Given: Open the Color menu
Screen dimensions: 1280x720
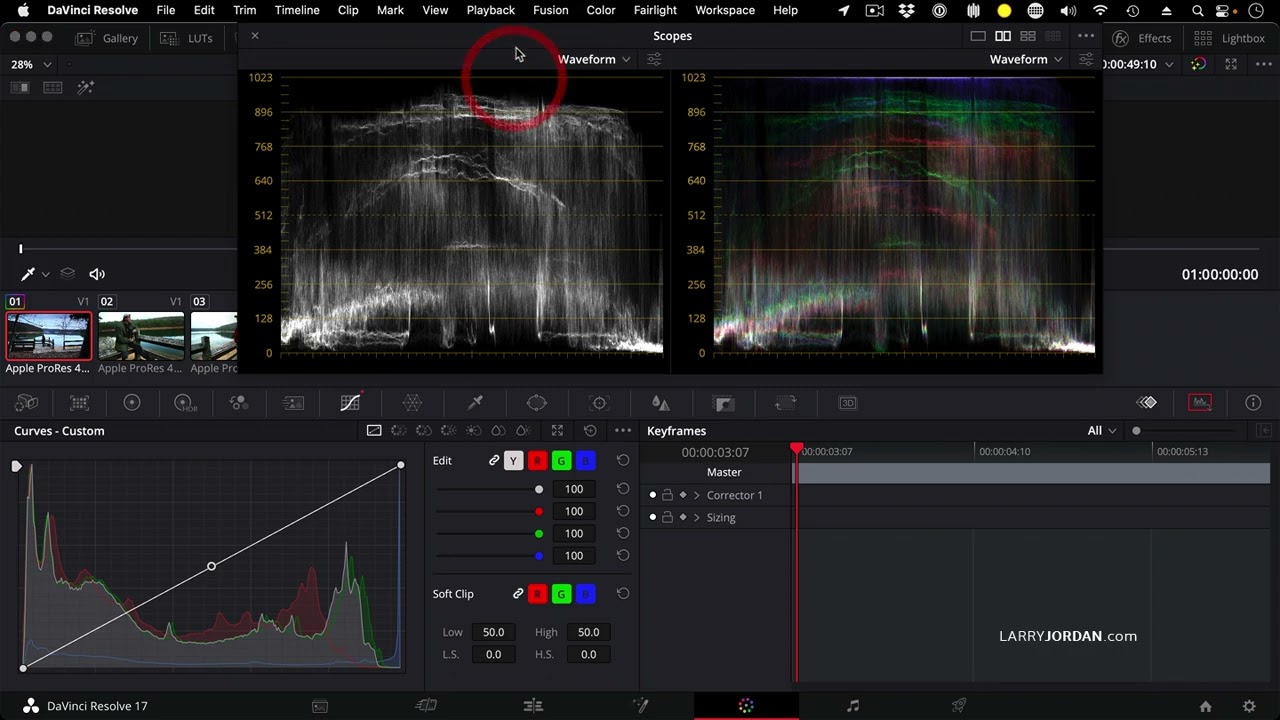Looking at the screenshot, I should pyautogui.click(x=601, y=10).
